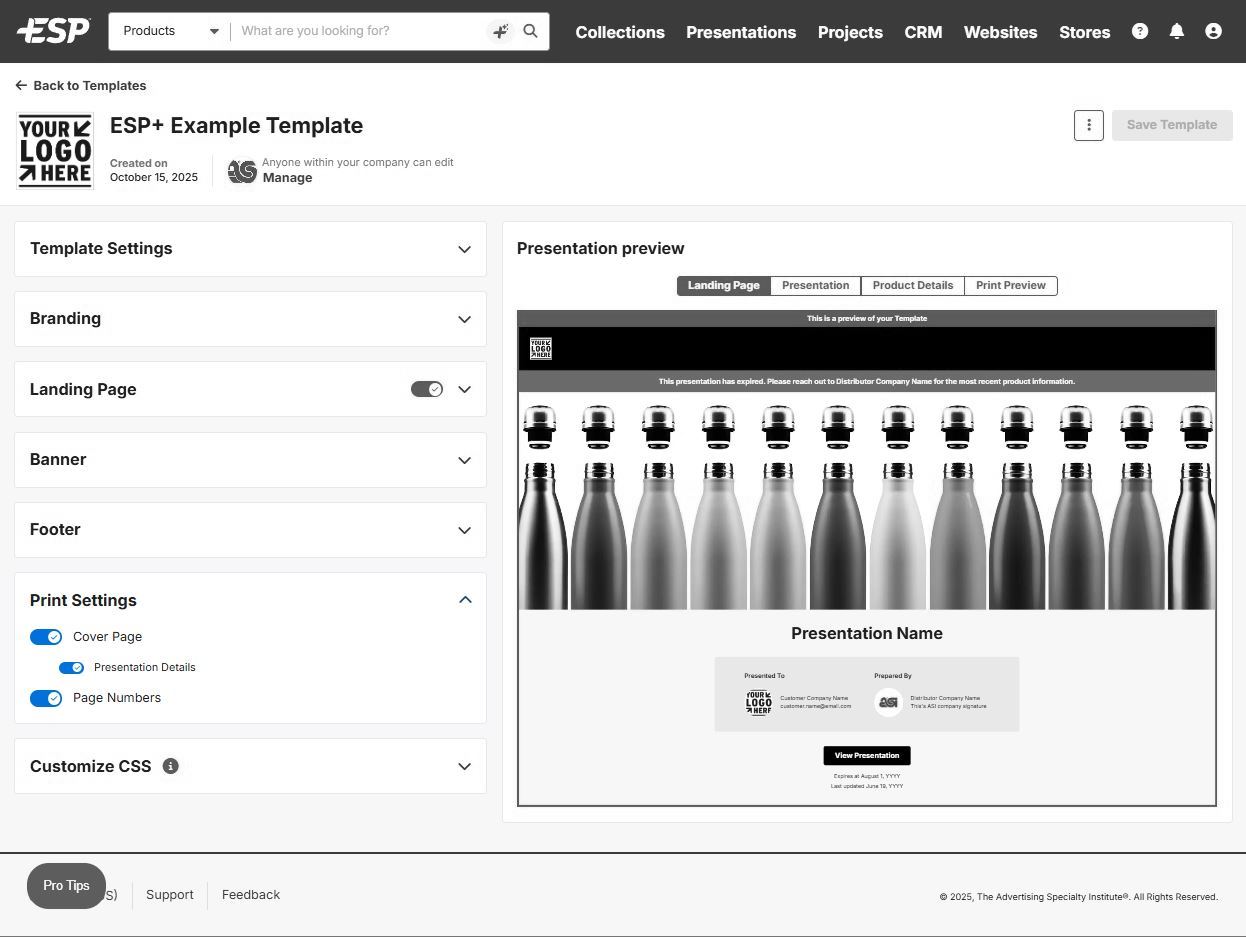Click the AI sparkle search icon
Screen dimensions: 1246x937
[x=500, y=31]
